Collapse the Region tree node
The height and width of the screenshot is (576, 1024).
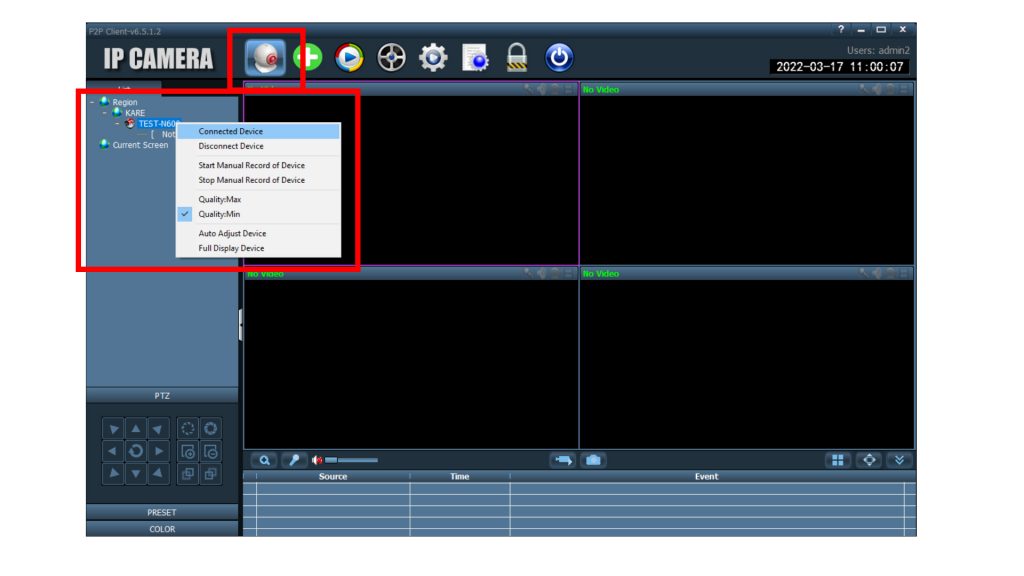(92, 102)
